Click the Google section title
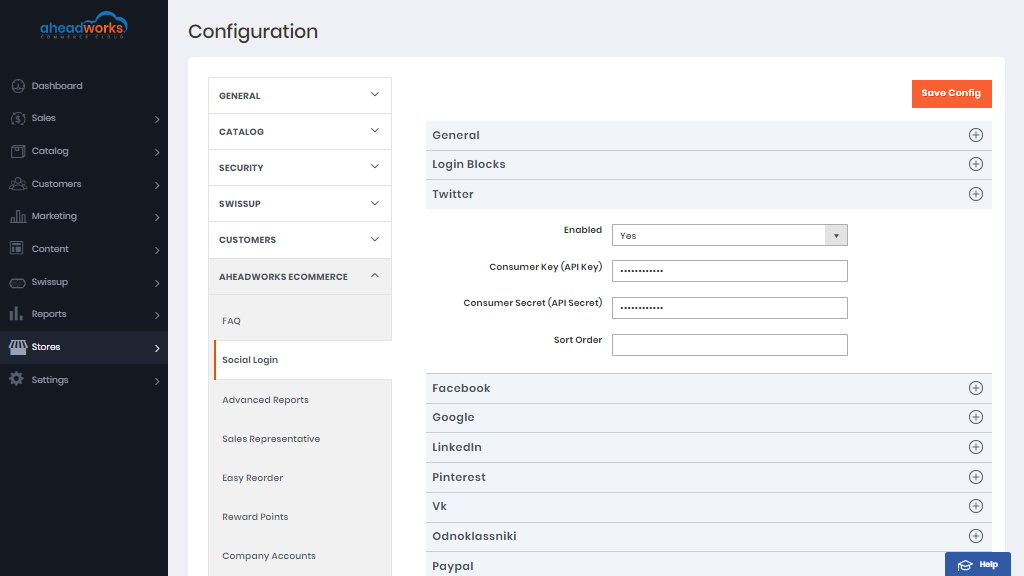This screenshot has height=576, width=1024. pyautogui.click(x=453, y=417)
